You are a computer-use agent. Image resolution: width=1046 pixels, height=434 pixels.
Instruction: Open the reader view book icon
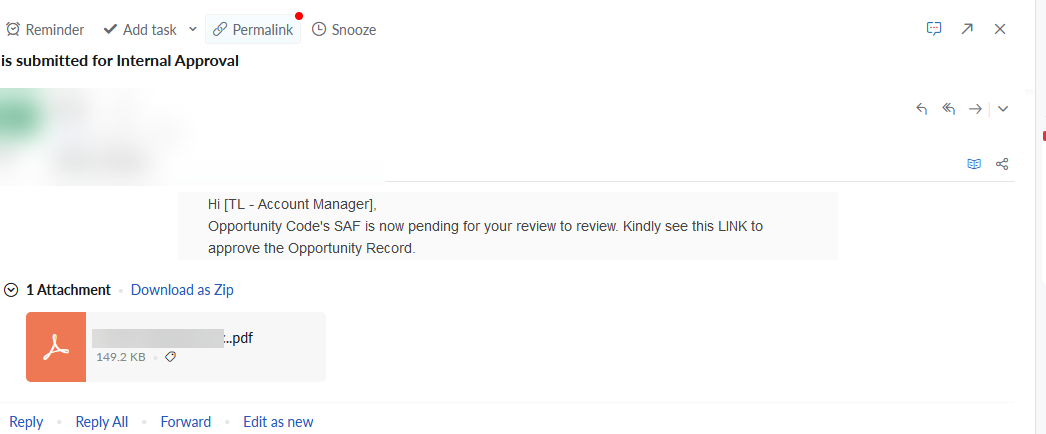click(x=974, y=164)
